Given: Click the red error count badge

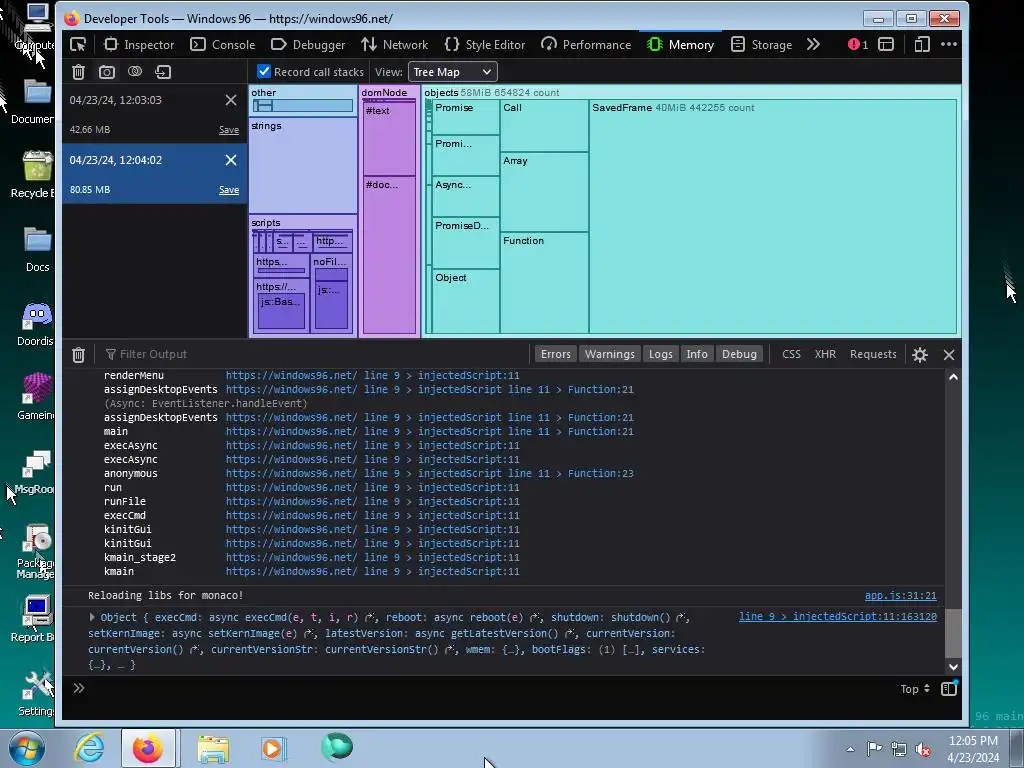Looking at the screenshot, I should pyautogui.click(x=857, y=44).
